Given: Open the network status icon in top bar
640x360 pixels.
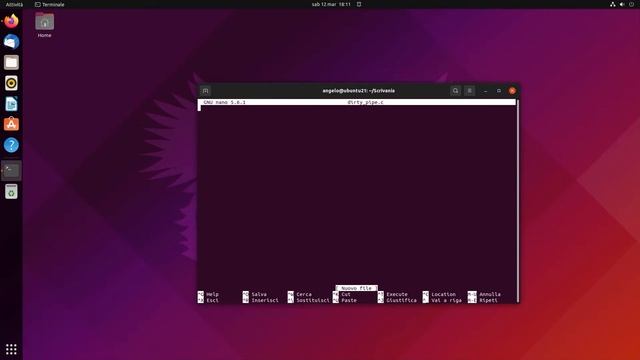Looking at the screenshot, I should [x=613, y=4].
